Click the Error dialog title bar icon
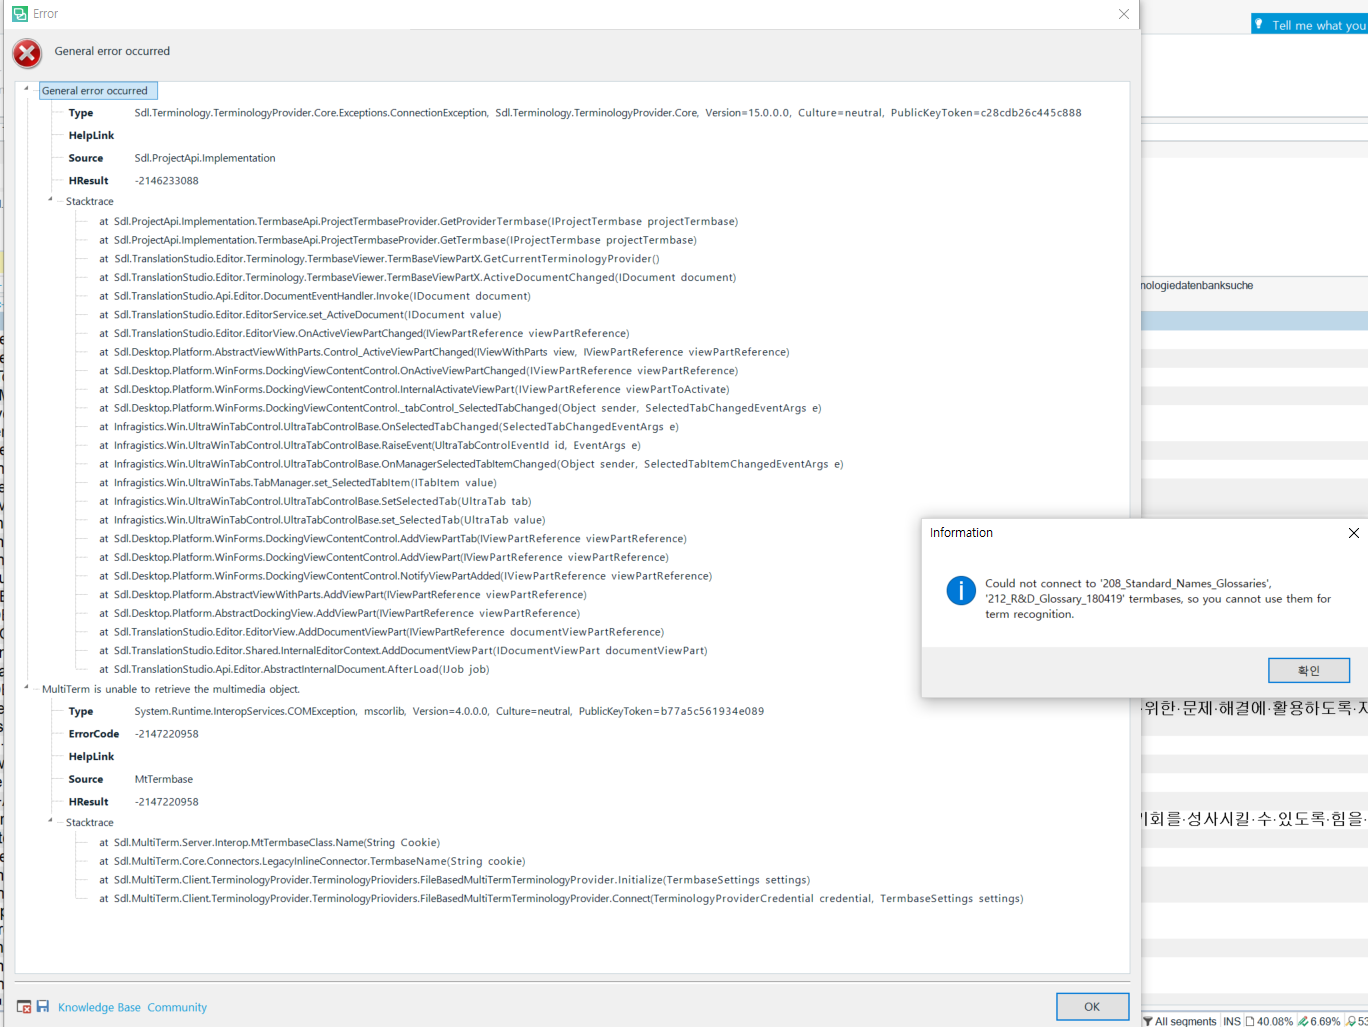The height and width of the screenshot is (1027, 1368). pos(20,14)
